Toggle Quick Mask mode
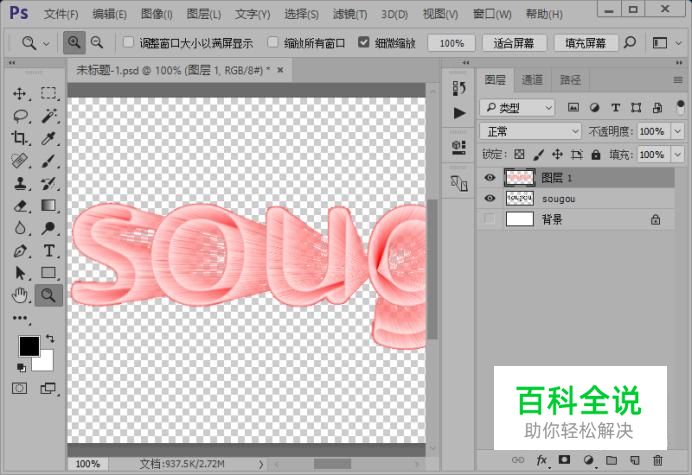The image size is (692, 475). click(x=19, y=388)
